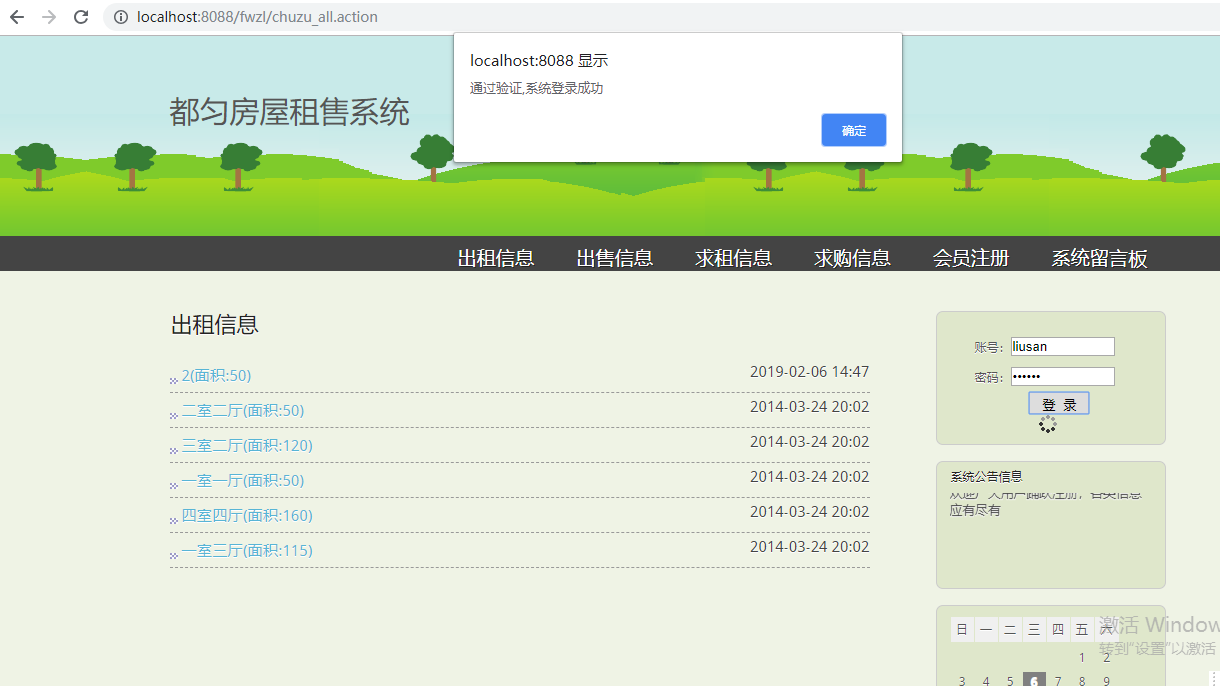The width and height of the screenshot is (1220, 686).
Task: Click the 账号 input field
Action: coord(1062,347)
